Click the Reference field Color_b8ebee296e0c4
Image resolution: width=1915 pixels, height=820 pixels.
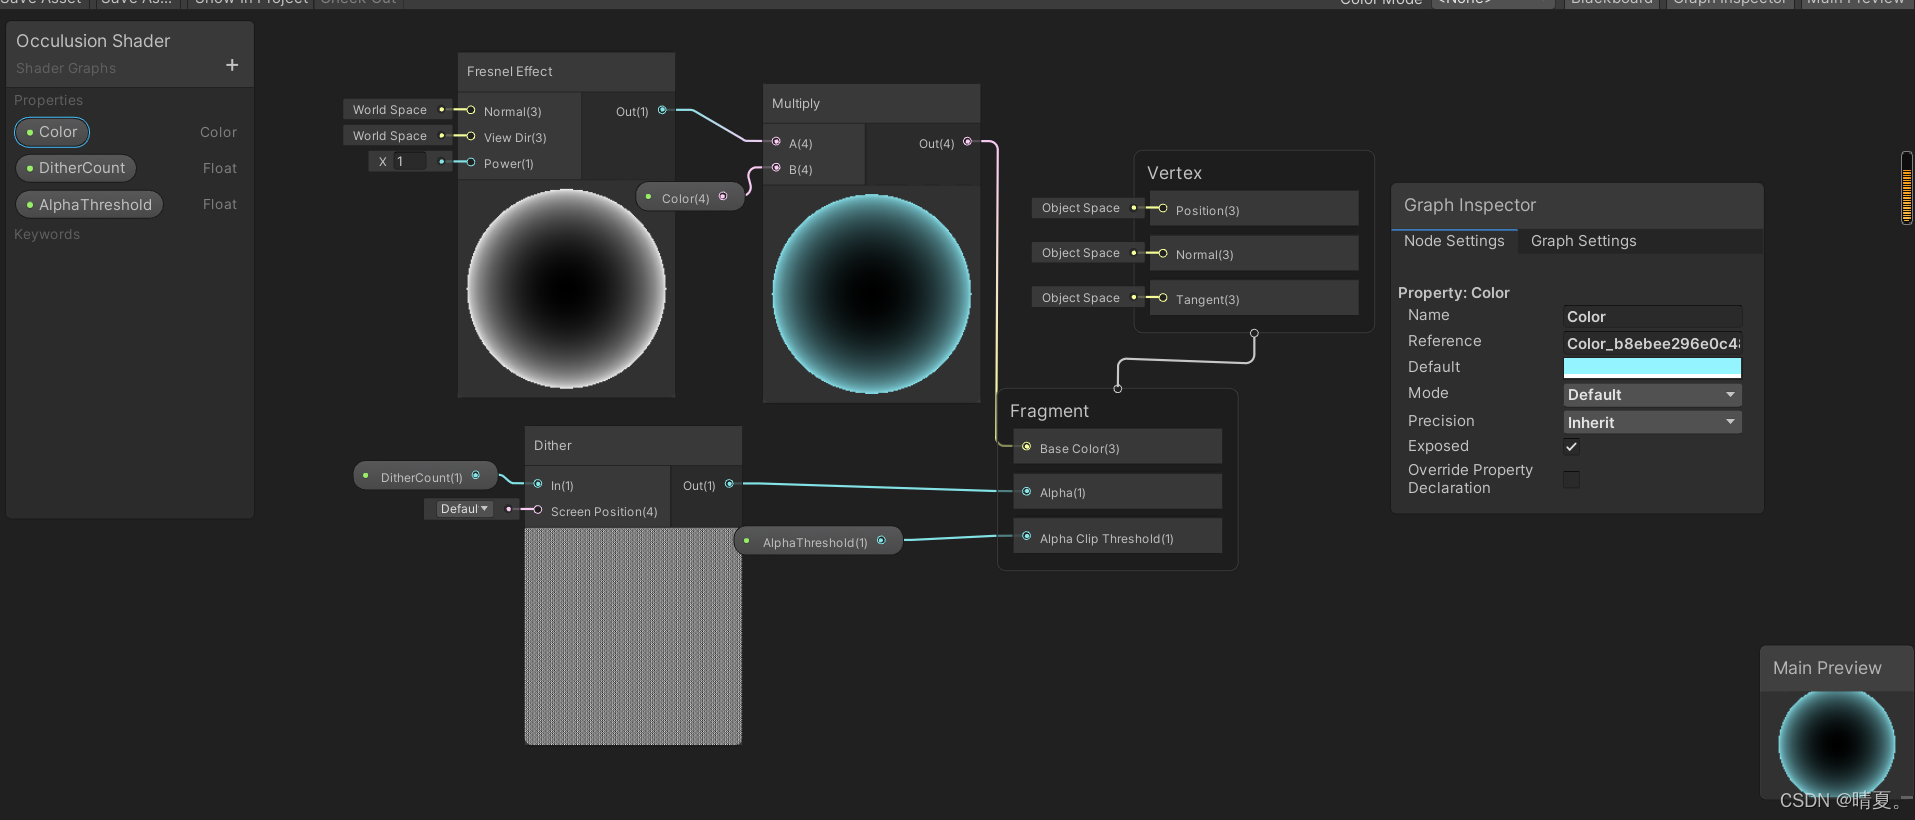1652,344
